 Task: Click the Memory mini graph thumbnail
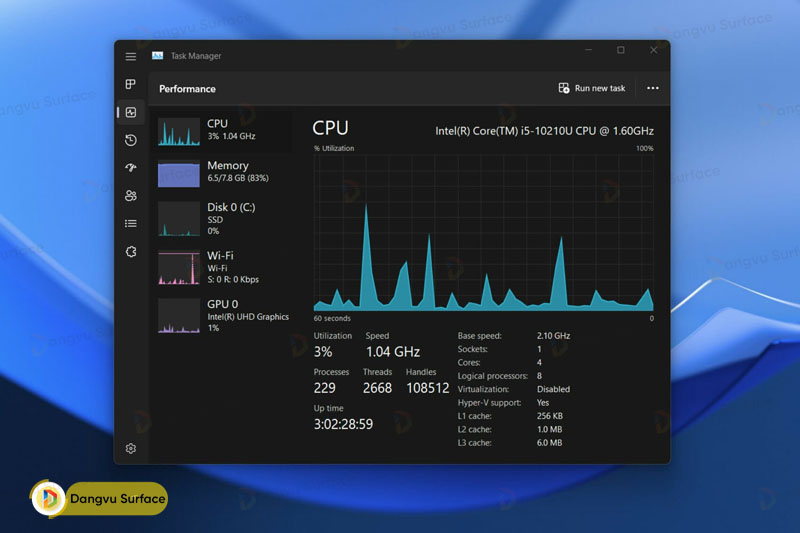(179, 173)
